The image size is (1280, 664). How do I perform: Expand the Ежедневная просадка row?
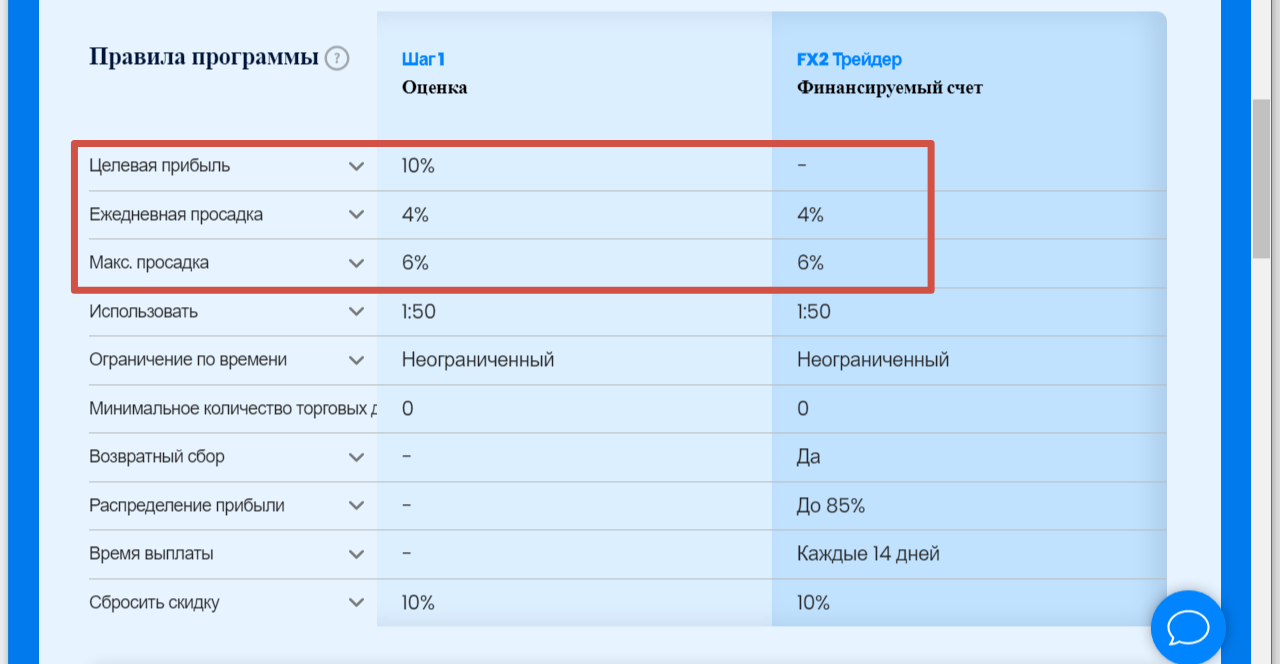pyautogui.click(x=356, y=214)
